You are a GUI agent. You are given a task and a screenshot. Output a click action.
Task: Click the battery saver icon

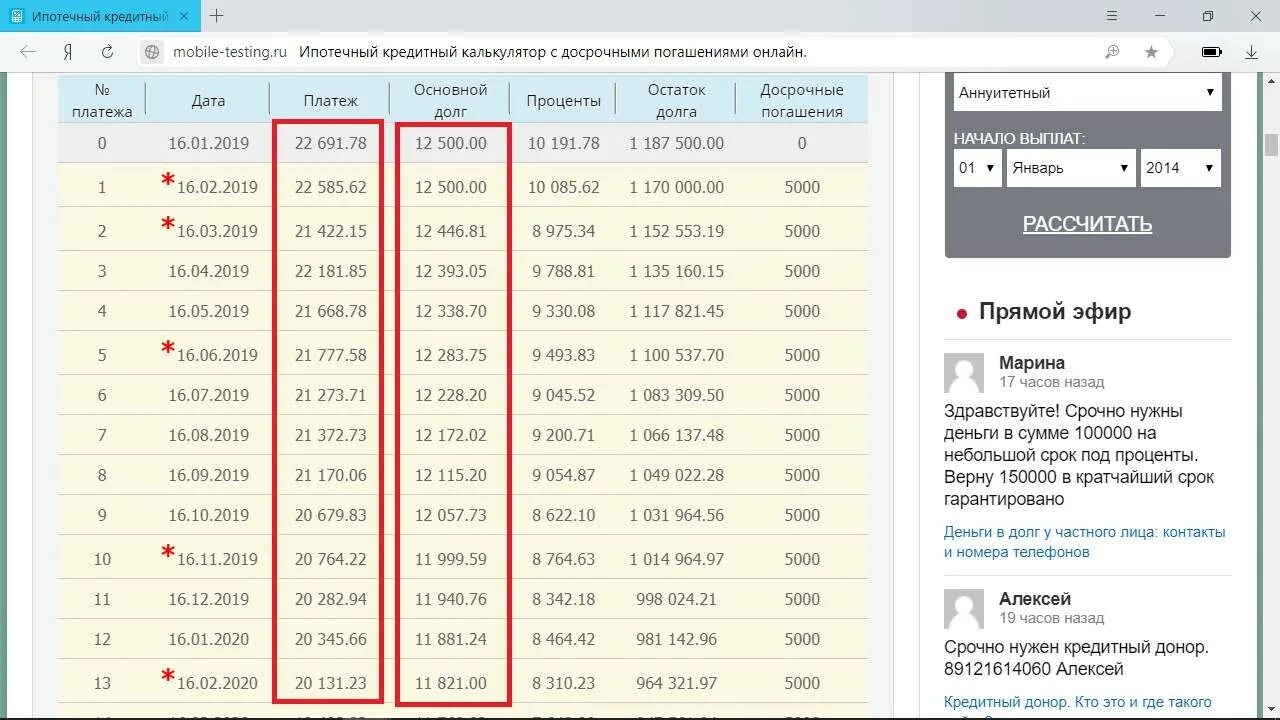tap(1211, 52)
